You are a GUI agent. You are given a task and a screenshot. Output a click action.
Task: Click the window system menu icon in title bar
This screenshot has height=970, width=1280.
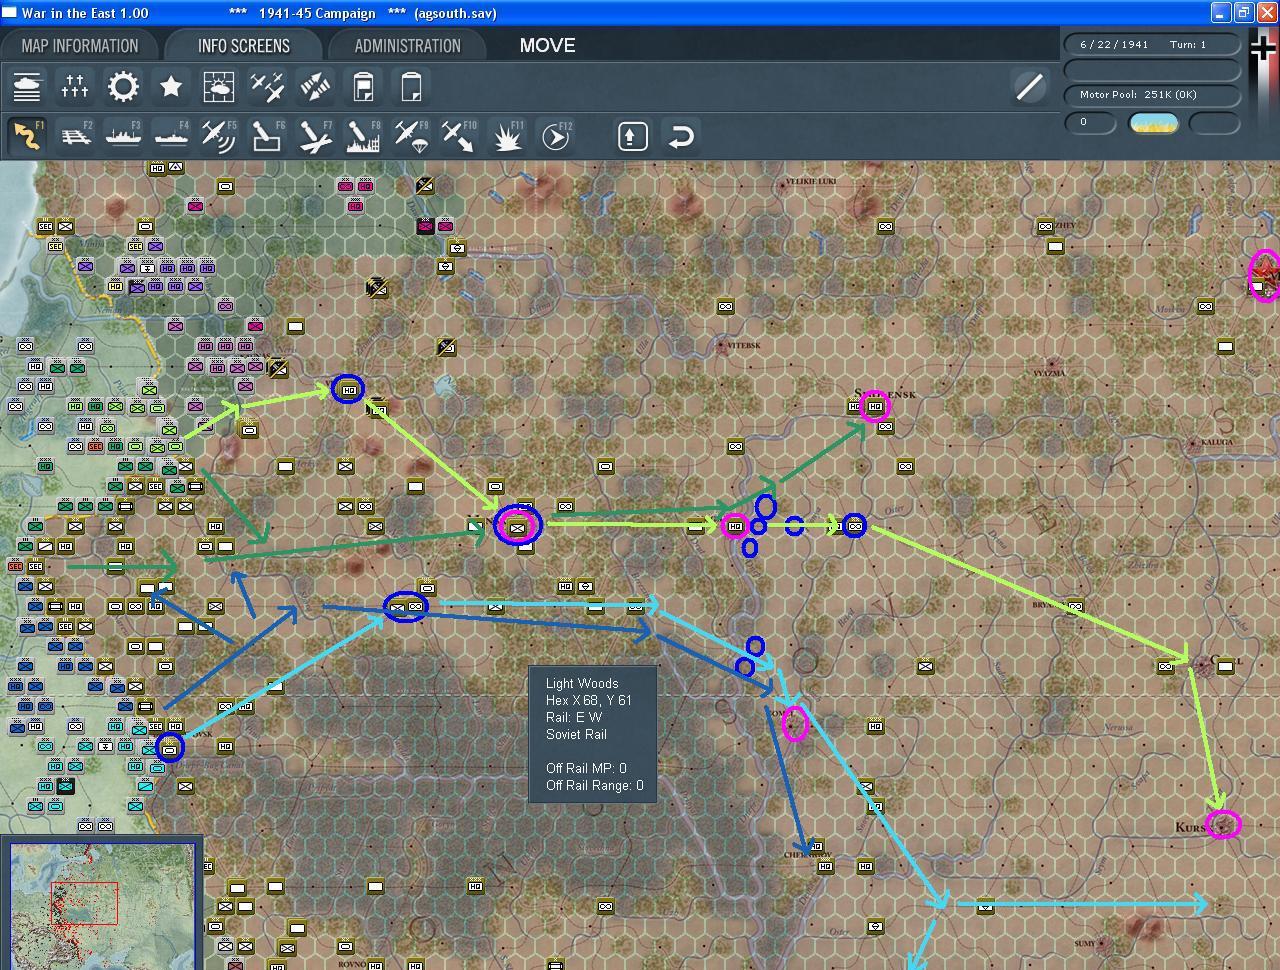tap(10, 13)
